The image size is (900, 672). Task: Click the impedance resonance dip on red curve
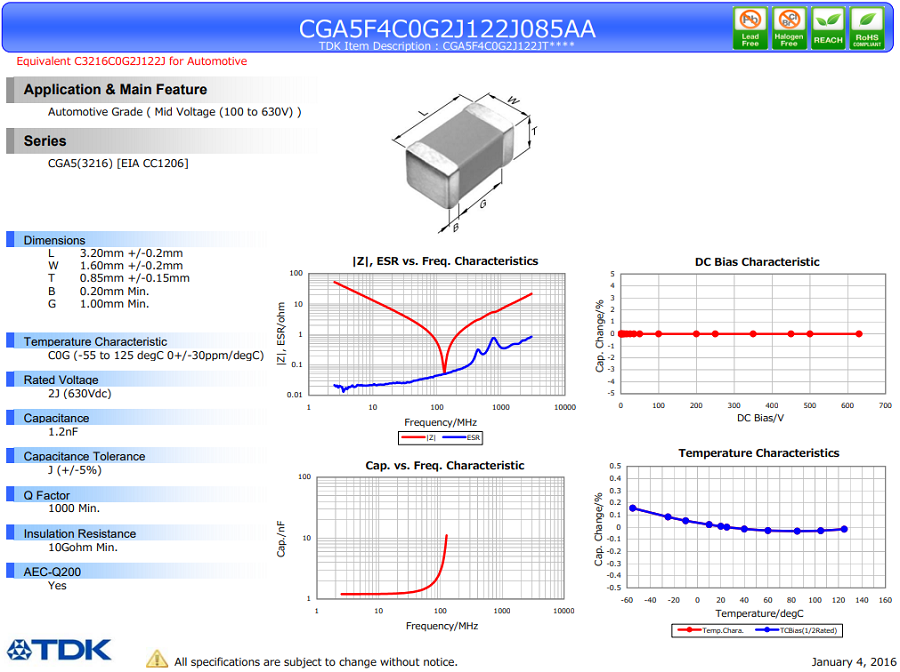coord(444,371)
